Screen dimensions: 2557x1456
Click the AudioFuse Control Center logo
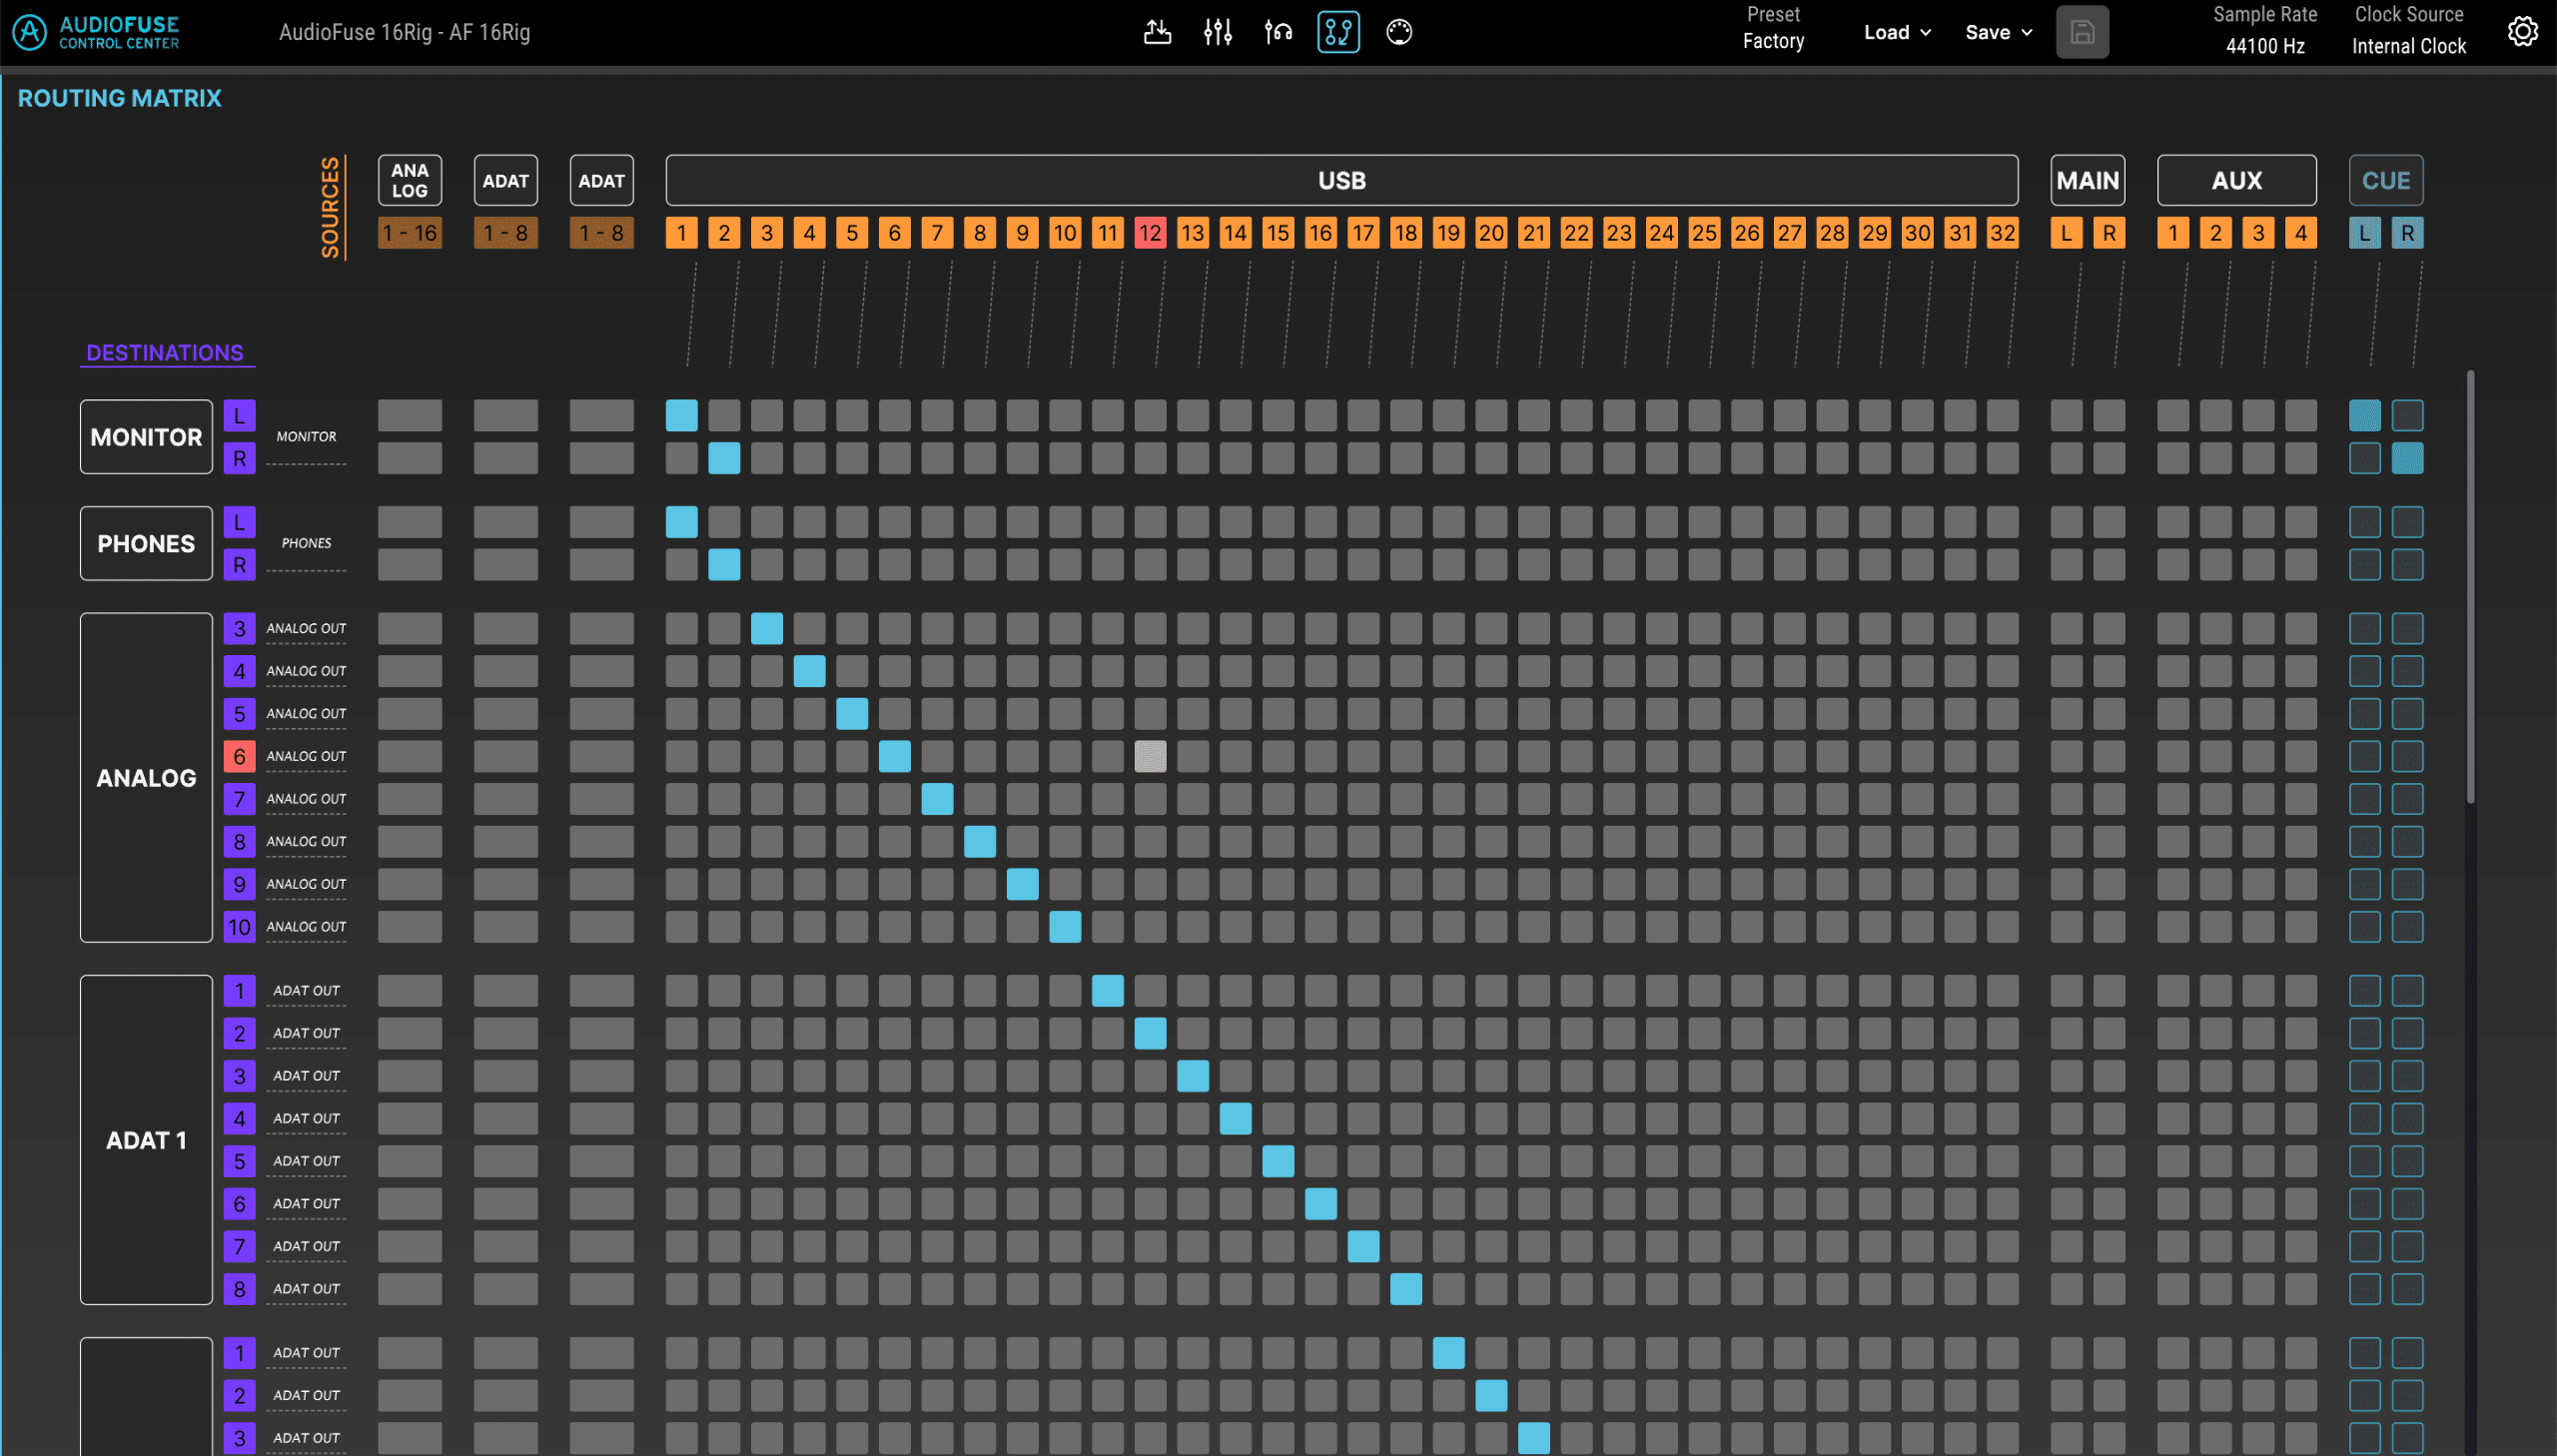click(x=96, y=32)
